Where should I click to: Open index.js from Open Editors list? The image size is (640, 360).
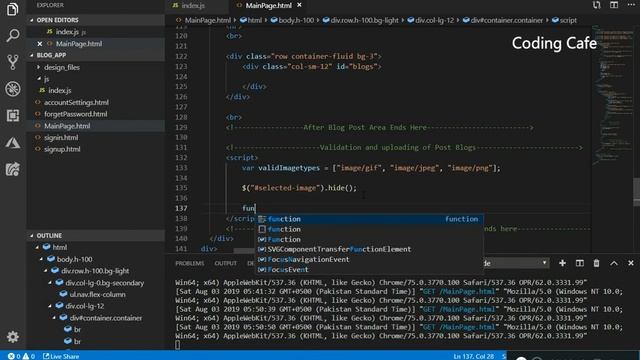[x=67, y=32]
